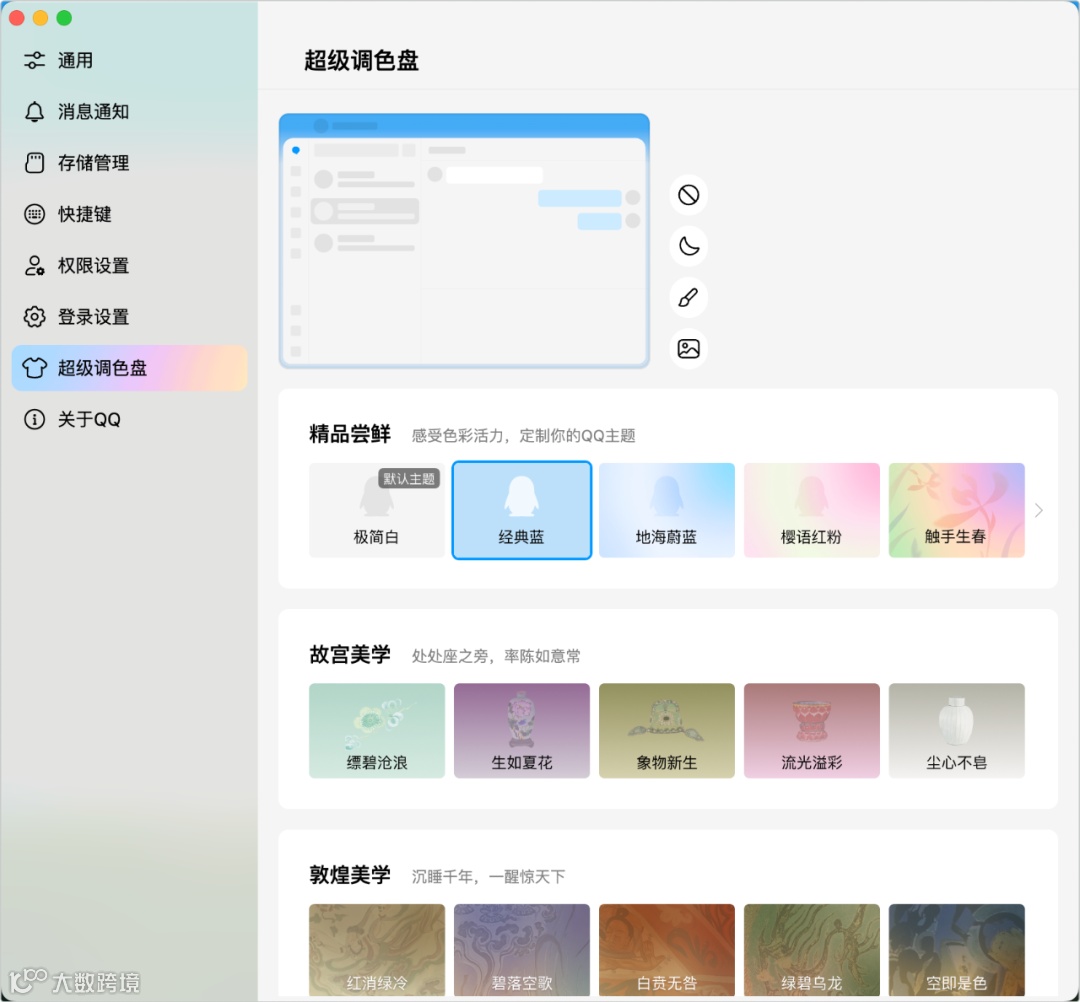This screenshot has width=1080, height=1002.
Task: Maximize the window with the green button
Action: [64, 18]
